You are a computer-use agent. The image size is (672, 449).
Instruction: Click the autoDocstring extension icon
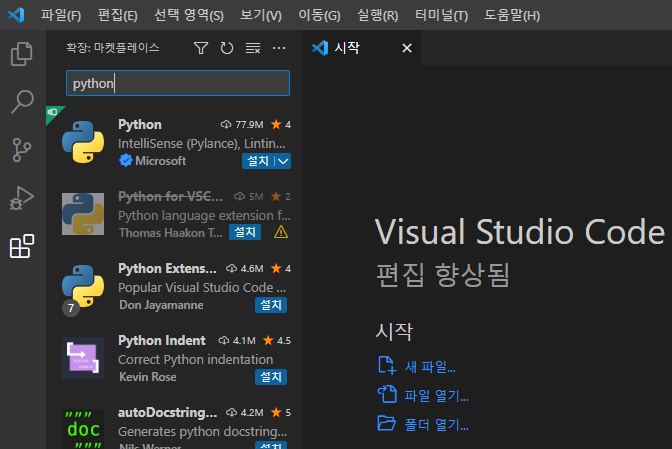[83, 428]
